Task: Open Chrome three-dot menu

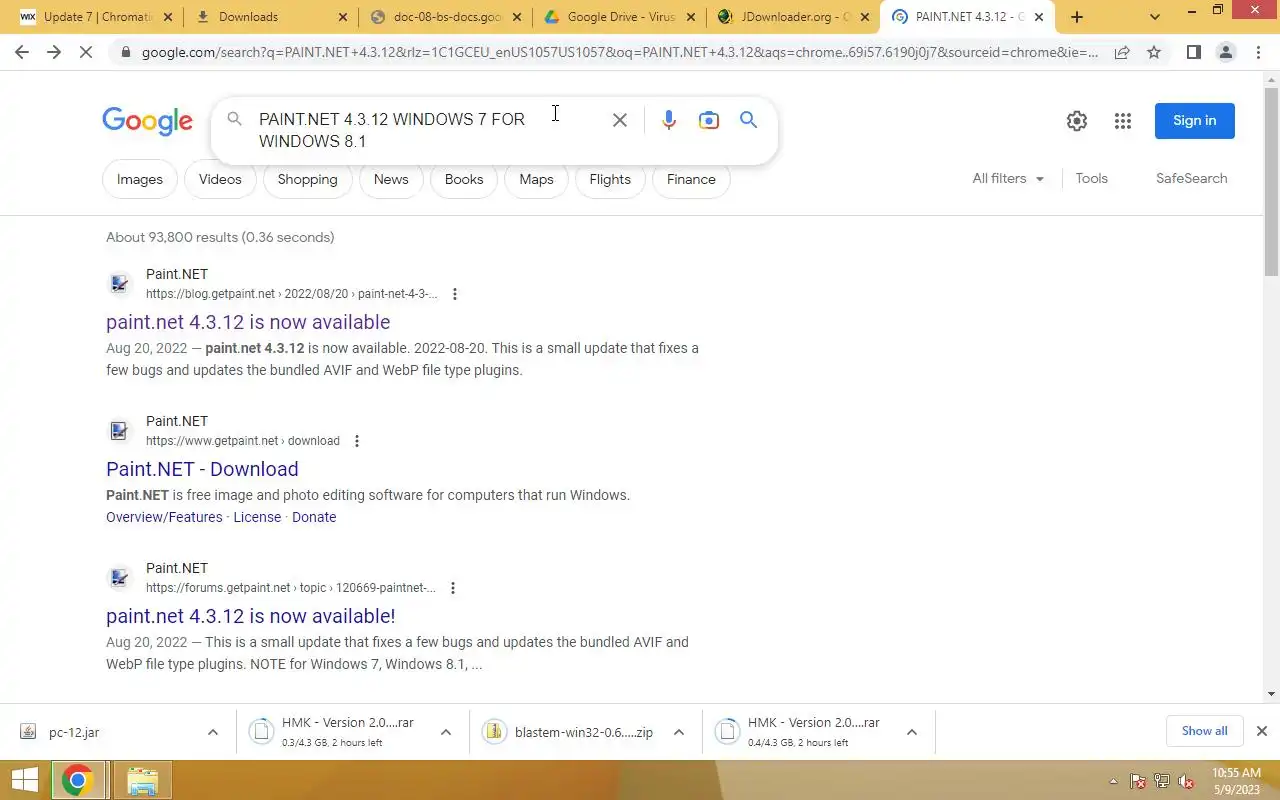Action: tap(1258, 52)
